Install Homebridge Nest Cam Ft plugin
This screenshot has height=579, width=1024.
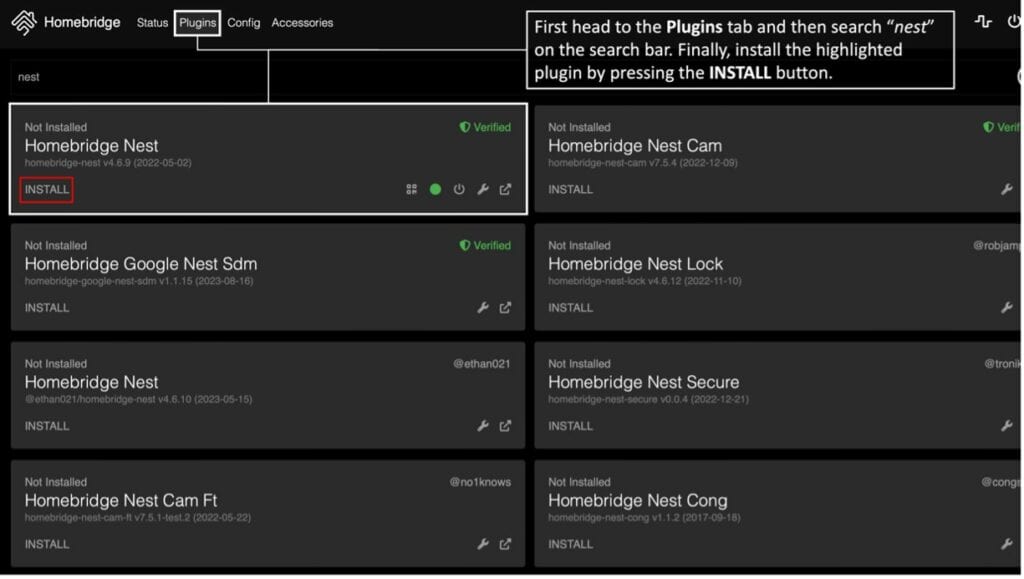click(x=47, y=544)
